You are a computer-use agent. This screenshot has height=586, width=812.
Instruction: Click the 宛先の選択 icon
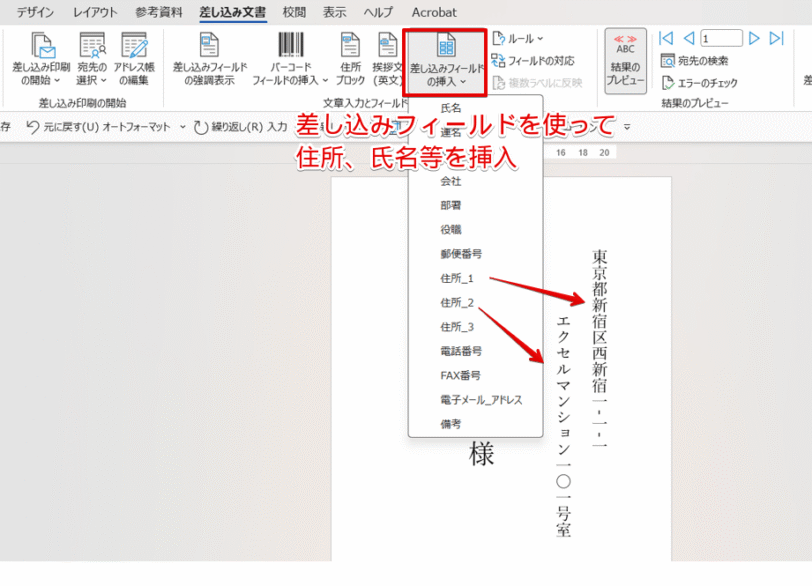coord(92,50)
